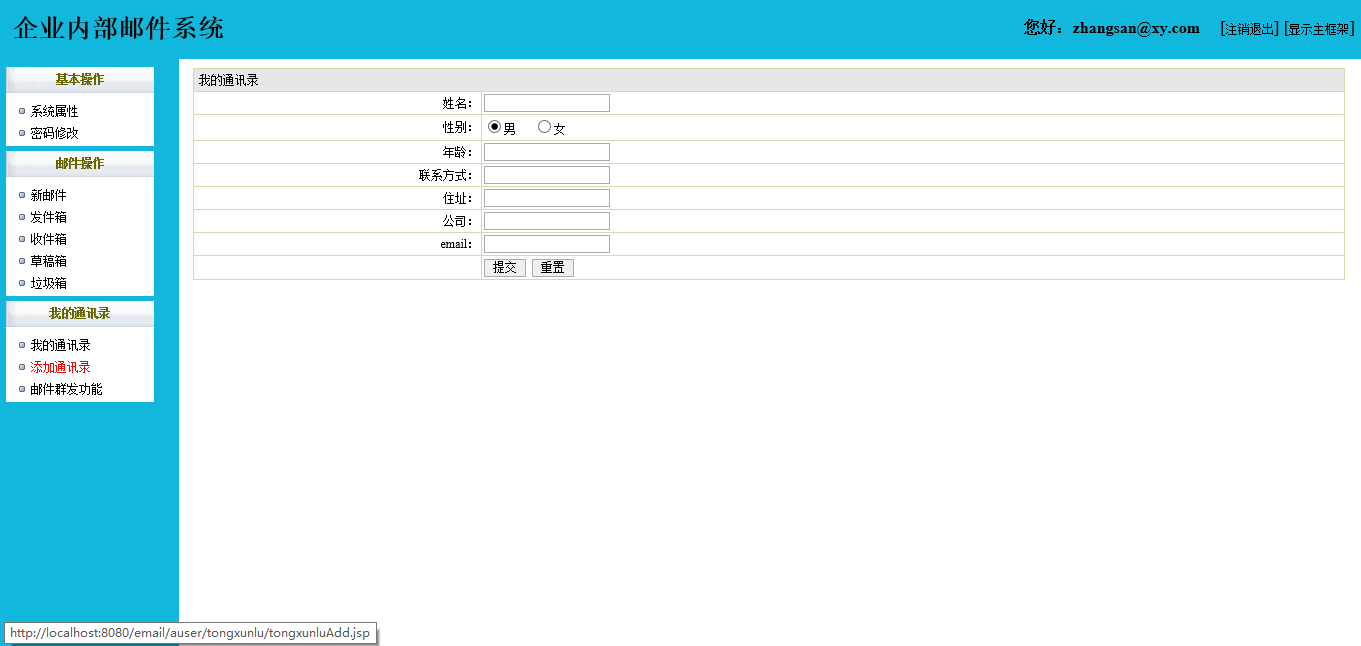Click the bullet icon beside 邮件群发功能

pos(22,389)
